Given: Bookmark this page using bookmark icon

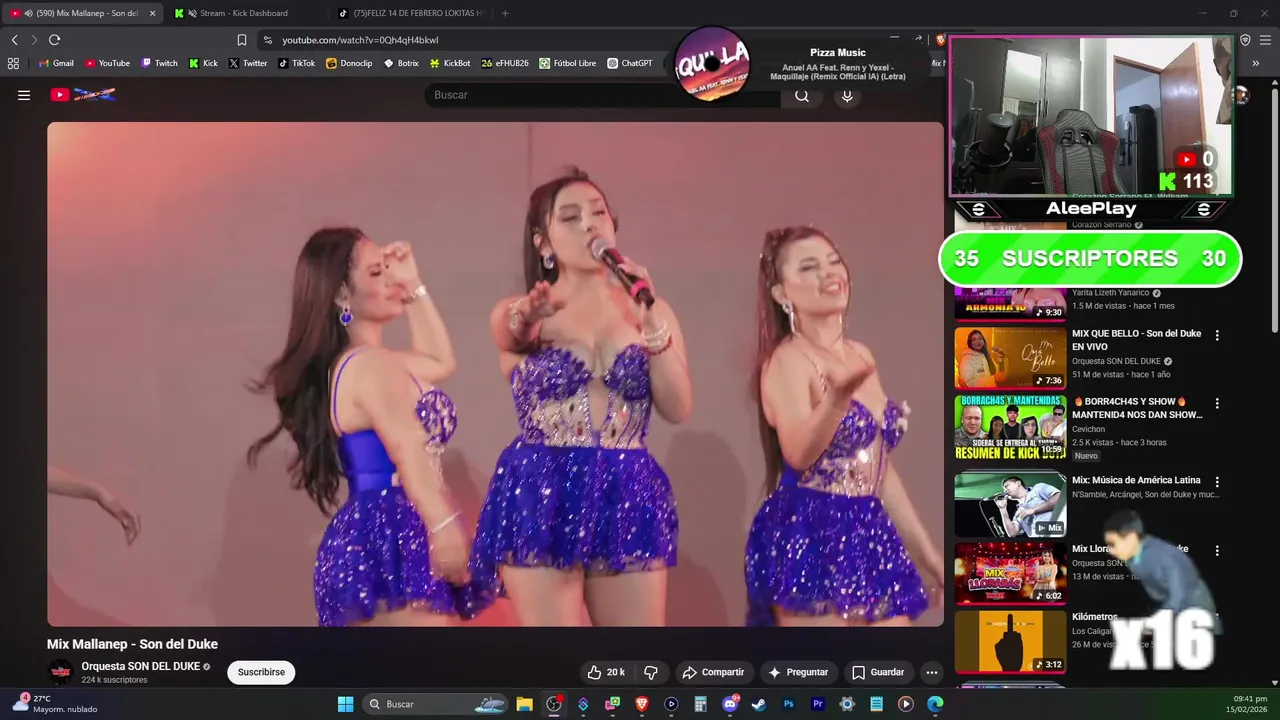Looking at the screenshot, I should [x=242, y=40].
